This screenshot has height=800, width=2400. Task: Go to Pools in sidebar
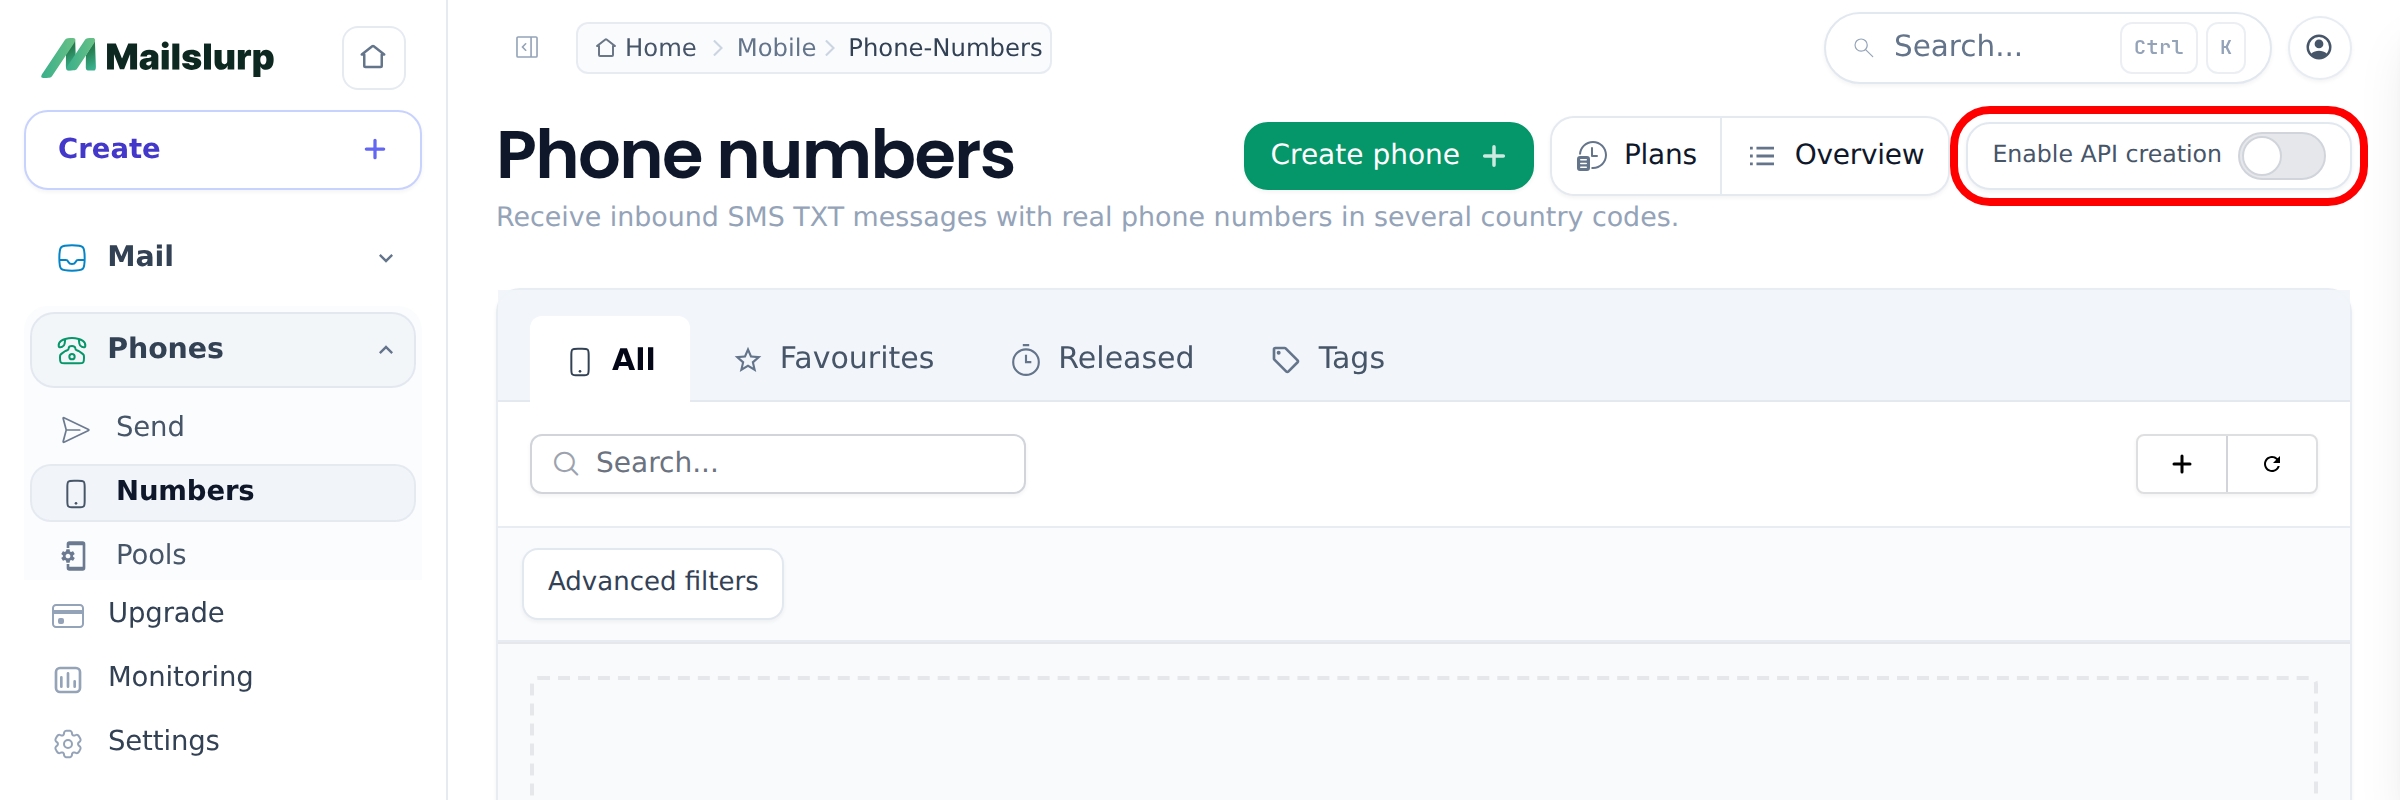tap(151, 555)
